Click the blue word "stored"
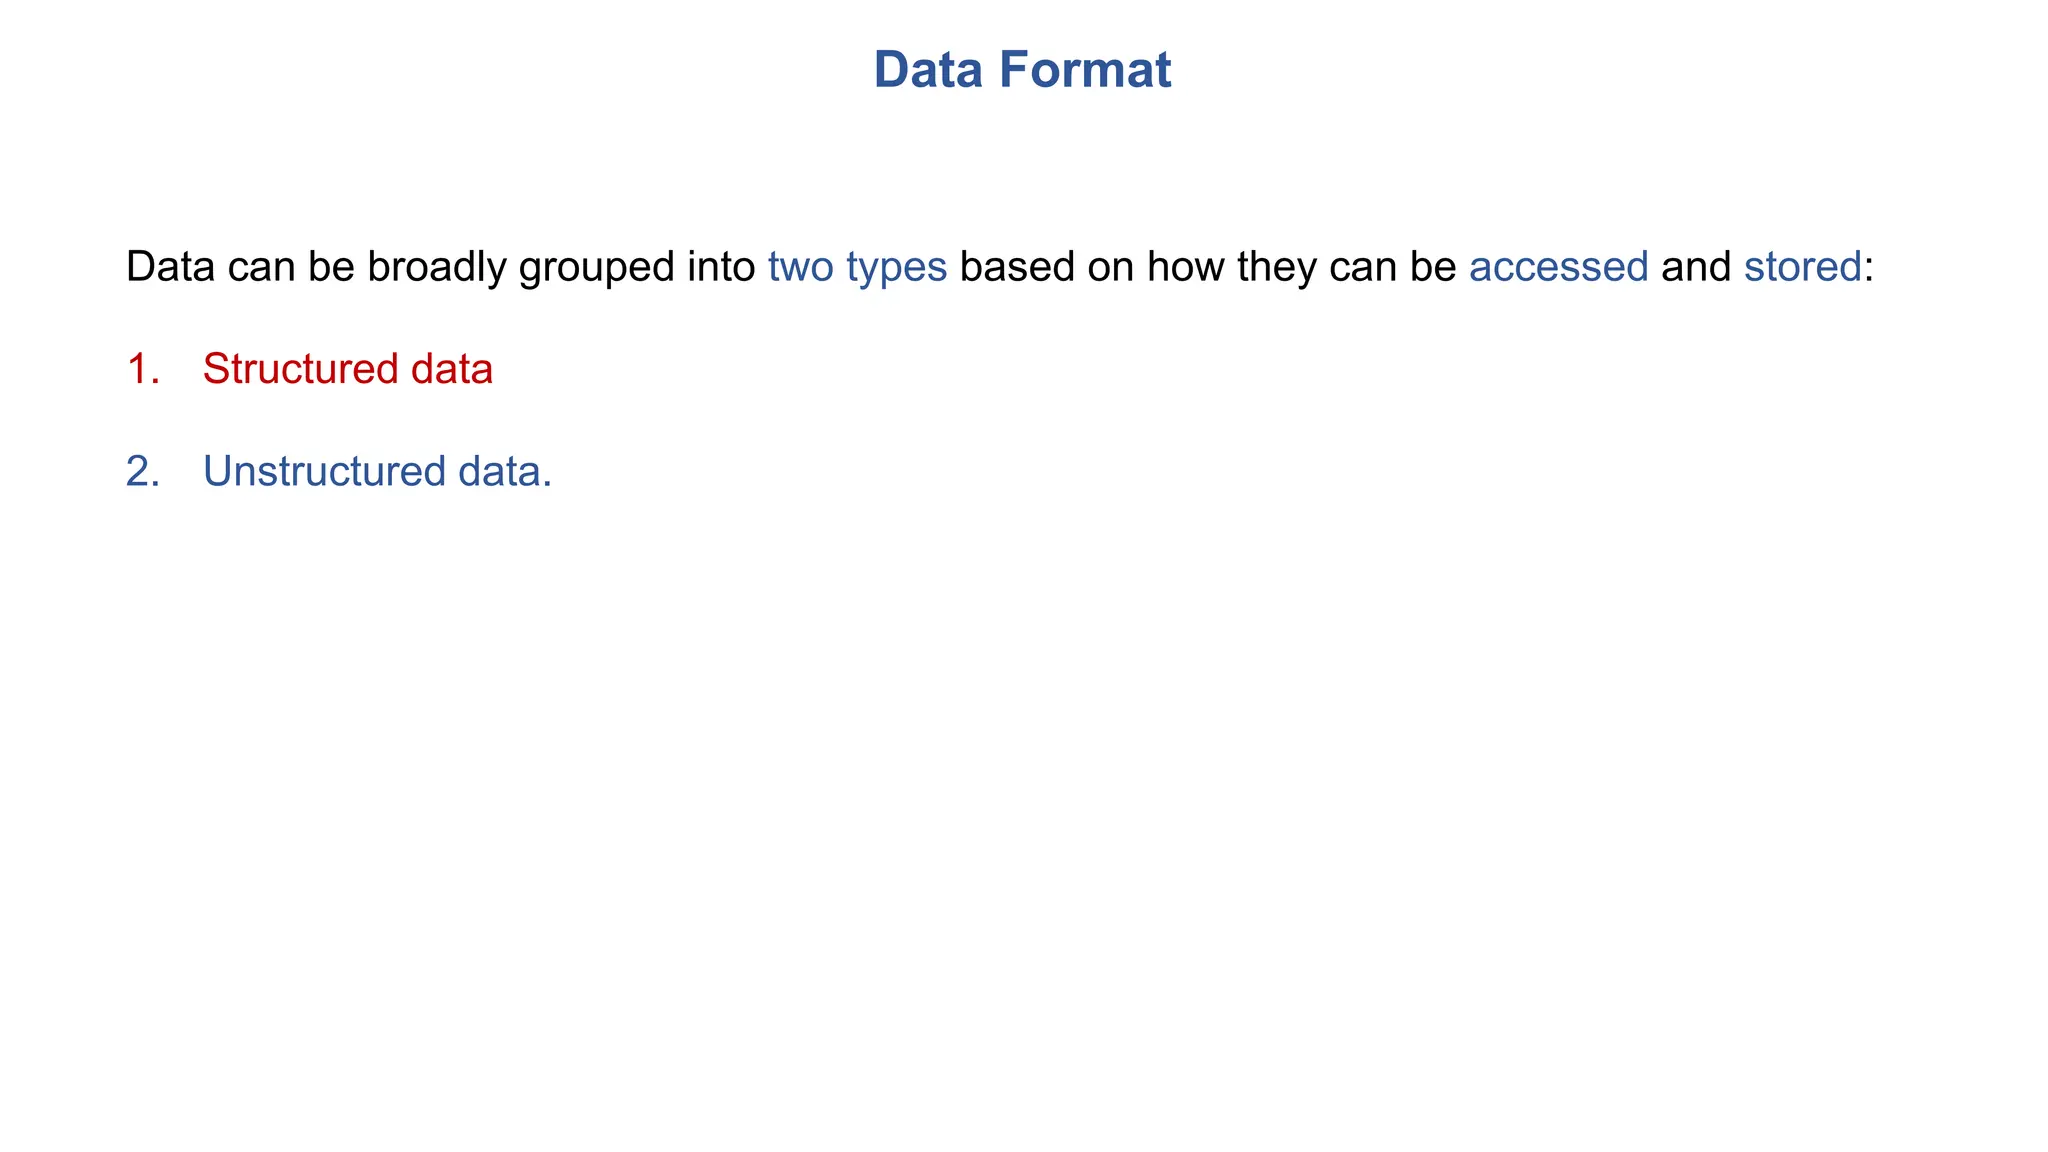Image resolution: width=2048 pixels, height=1152 pixels. (1802, 267)
